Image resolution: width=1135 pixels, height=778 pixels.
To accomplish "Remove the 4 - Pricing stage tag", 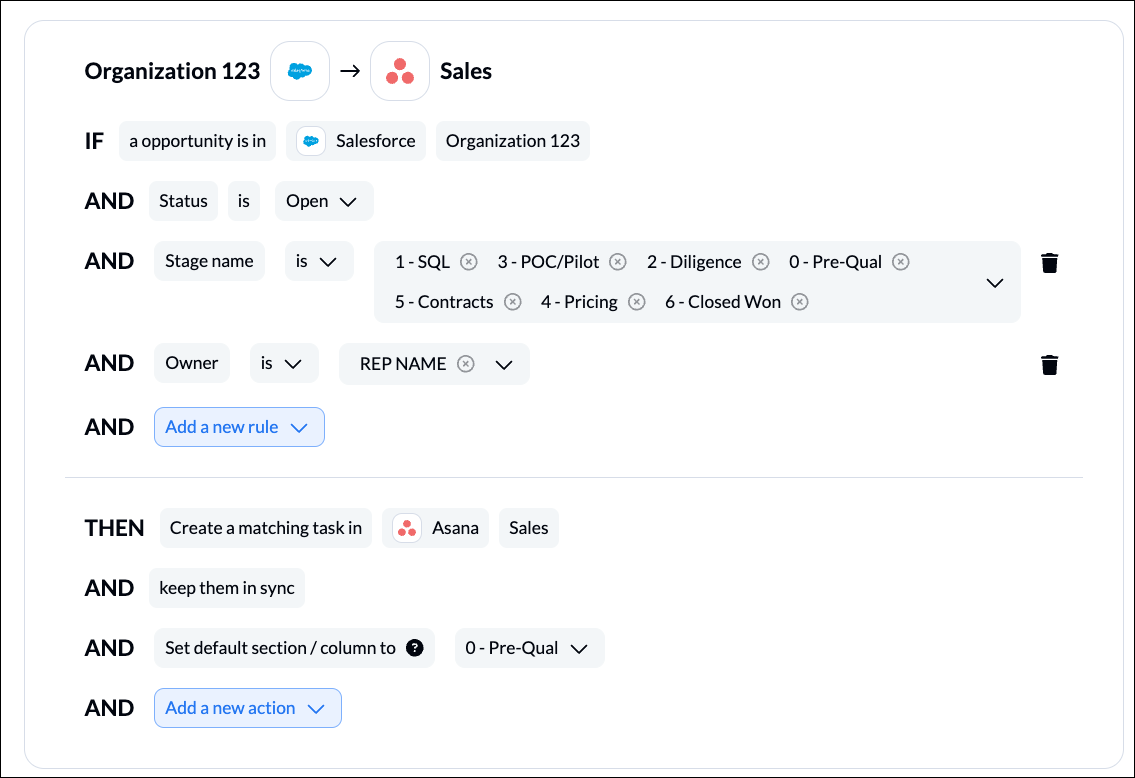I will 636,302.
